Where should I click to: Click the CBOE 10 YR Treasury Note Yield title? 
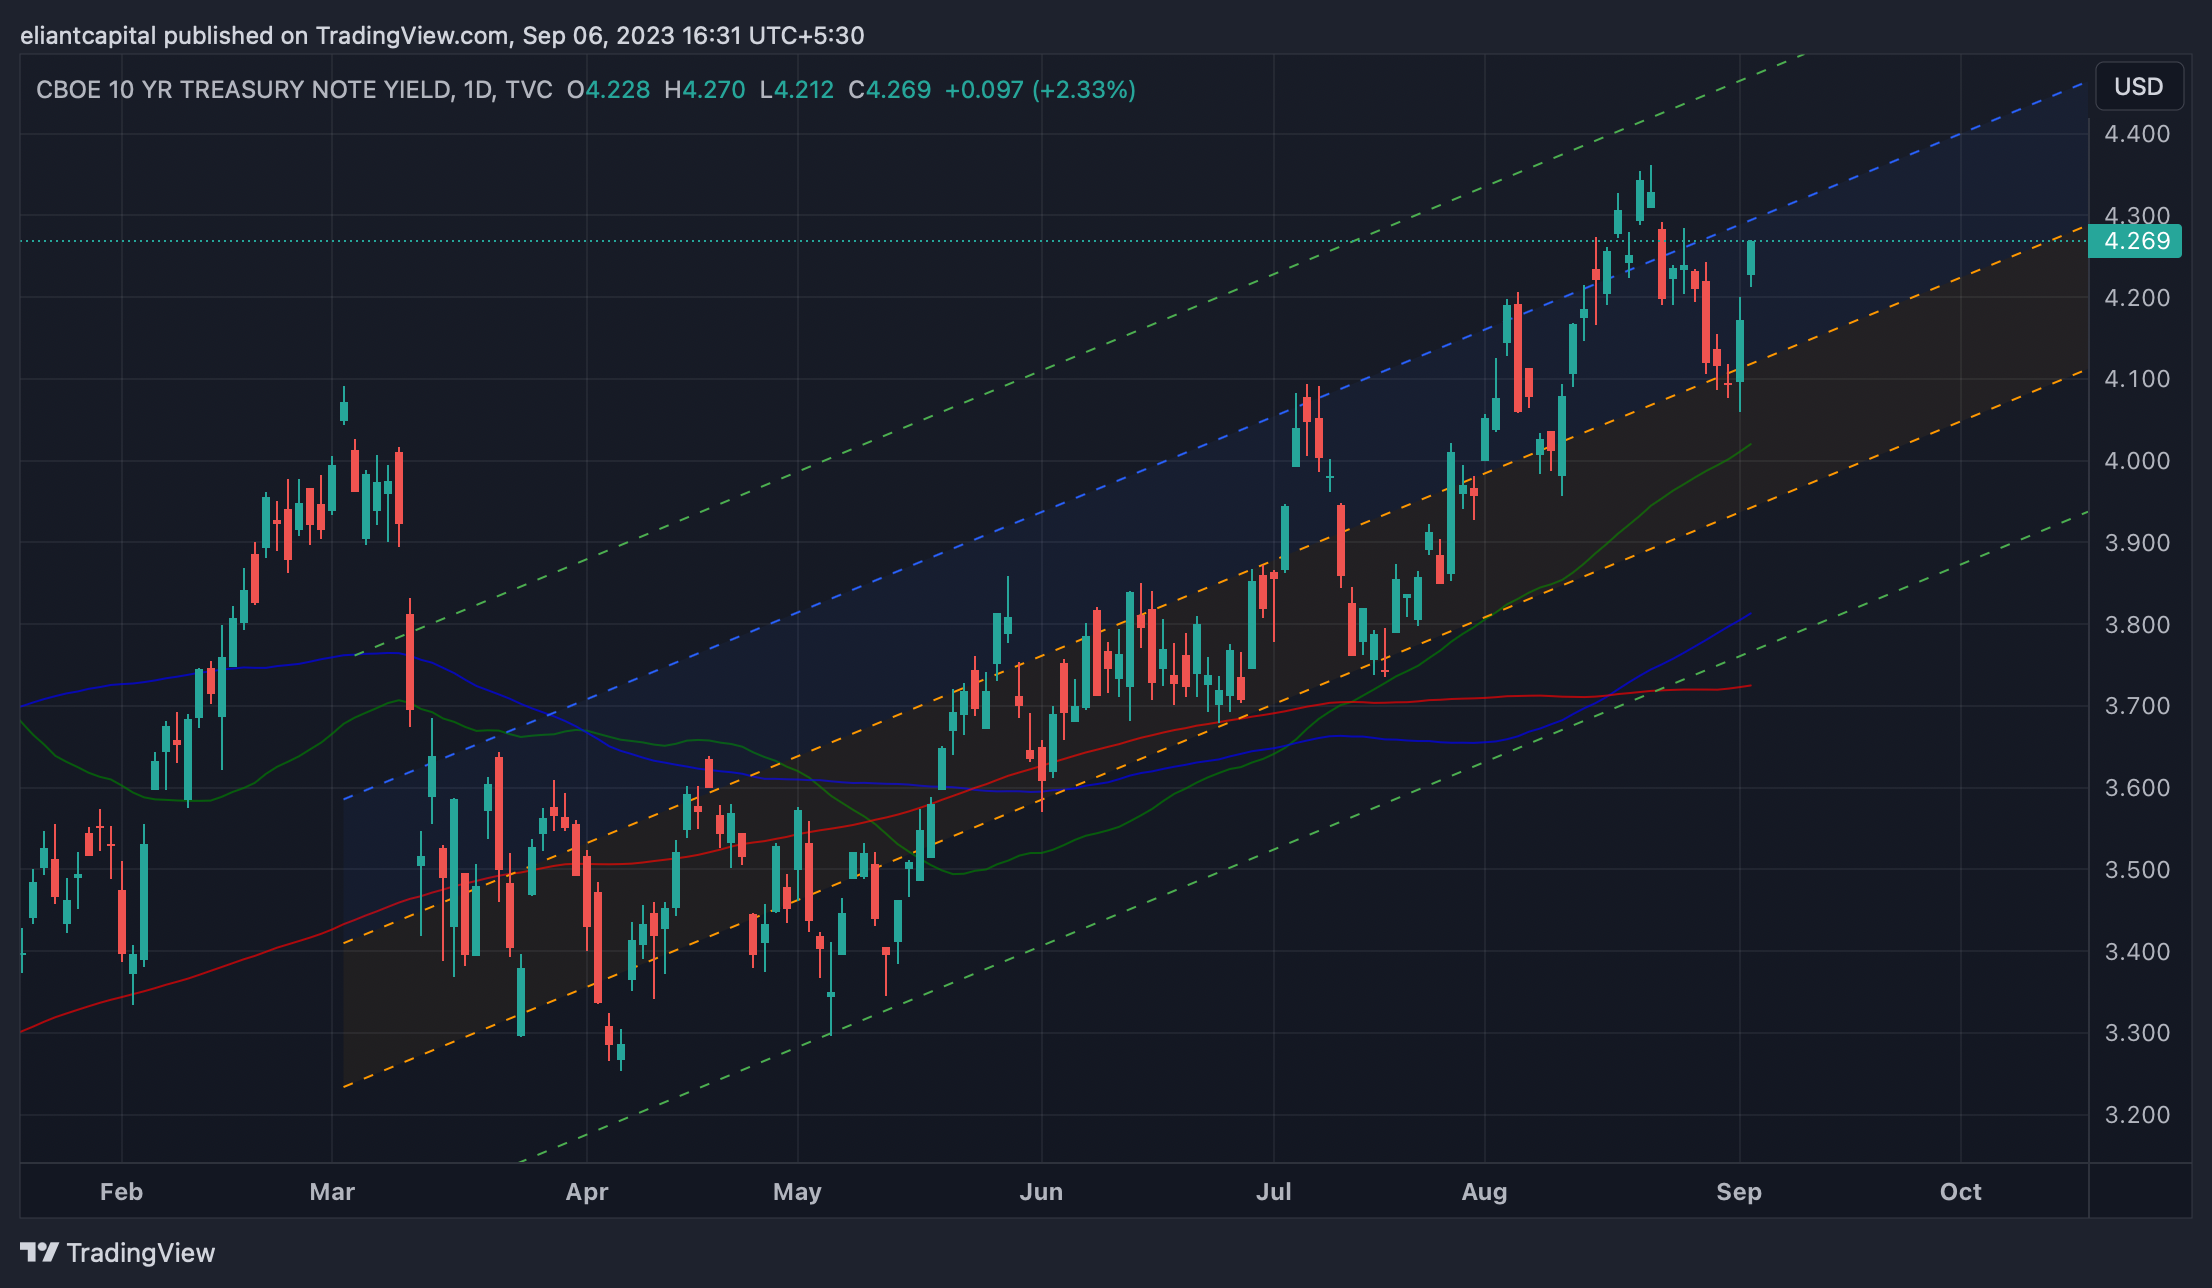(243, 90)
